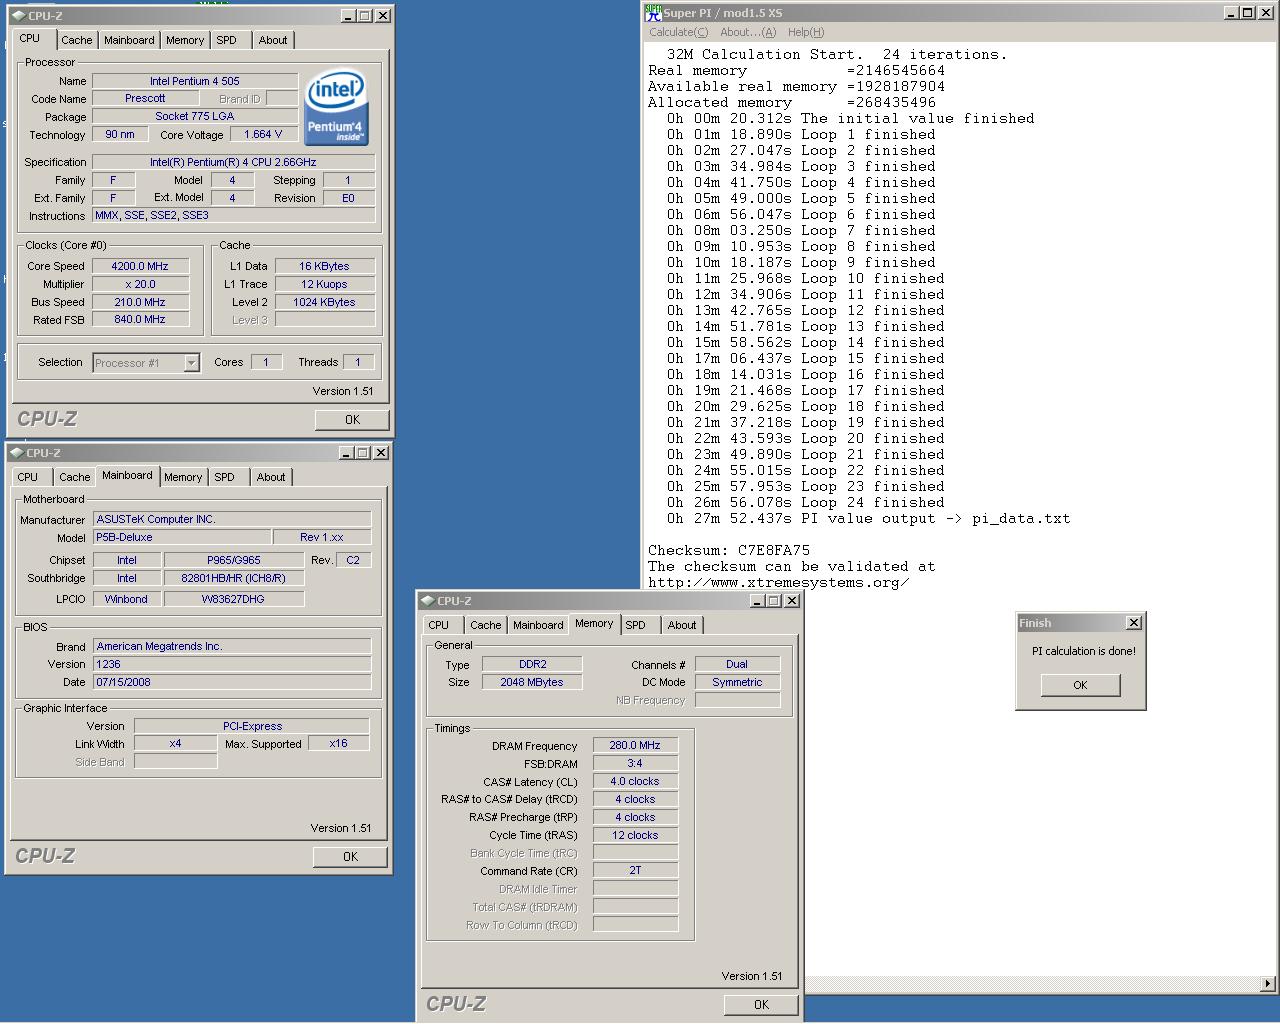The width and height of the screenshot is (1280, 1024).
Task: Click the Socket 775 LGA package field
Action: pyautogui.click(x=195, y=116)
